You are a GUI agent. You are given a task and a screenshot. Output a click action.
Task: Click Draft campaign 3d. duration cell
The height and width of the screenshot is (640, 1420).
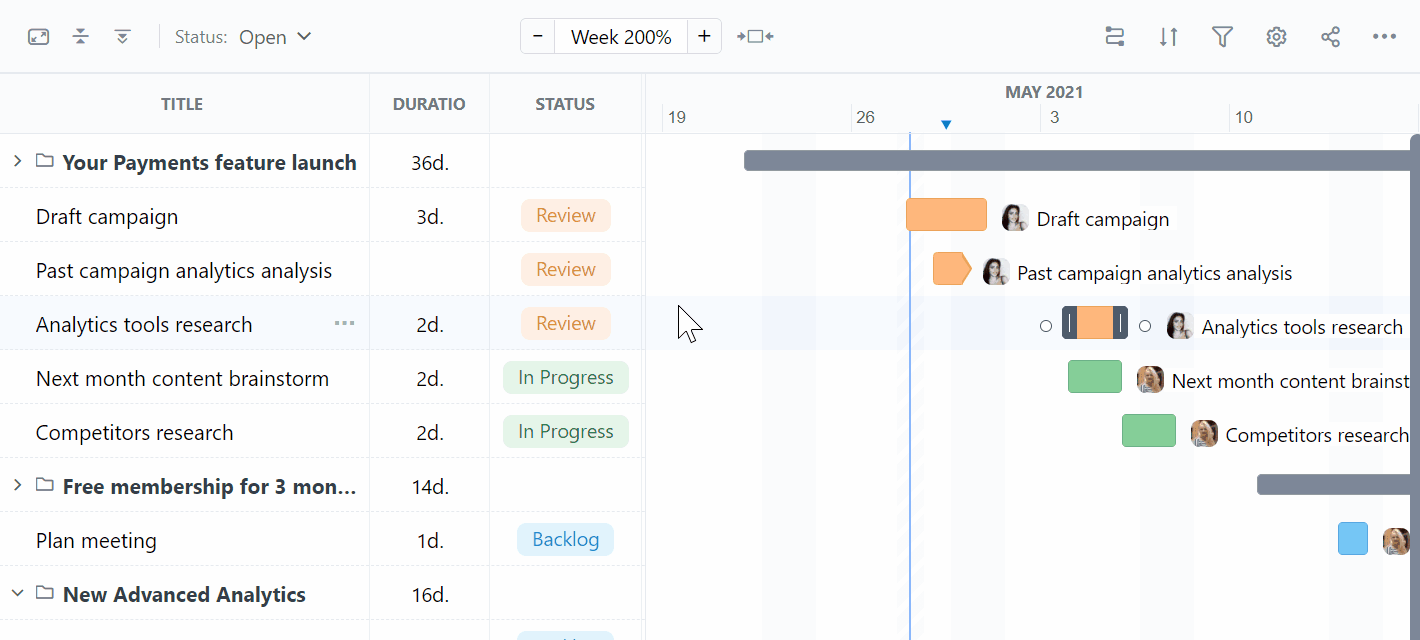tap(430, 217)
